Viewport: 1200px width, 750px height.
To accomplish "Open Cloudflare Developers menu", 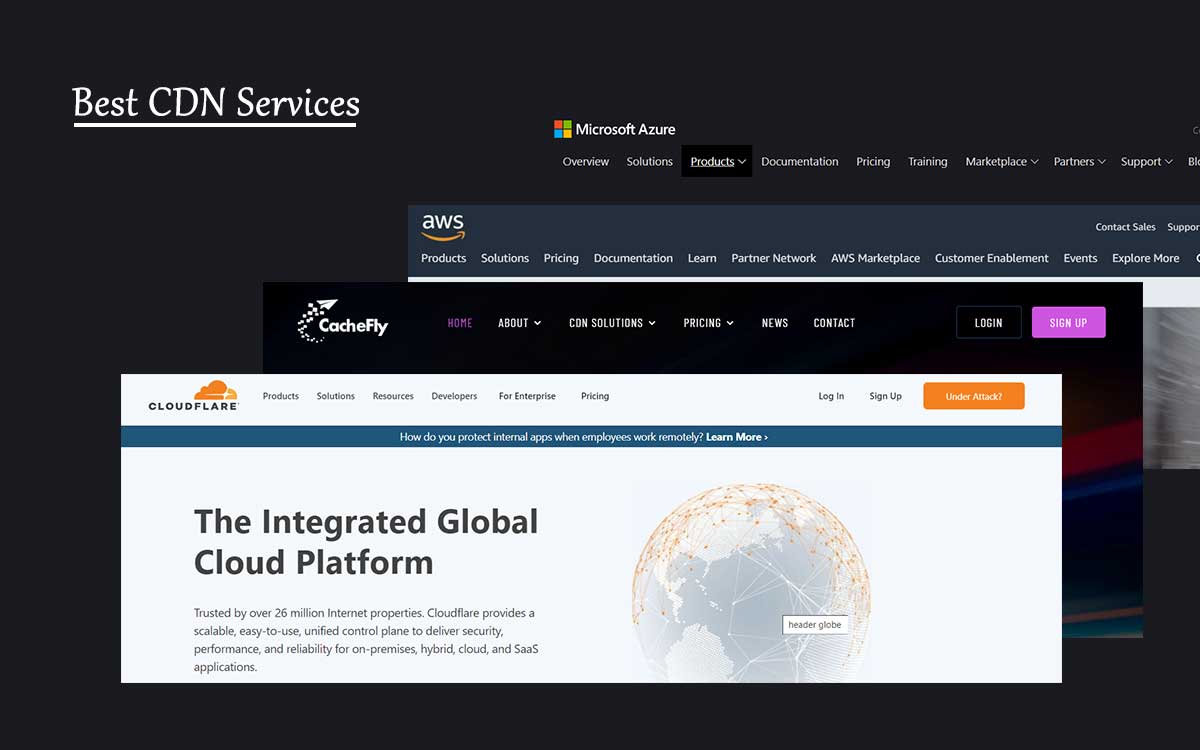I will tap(454, 396).
